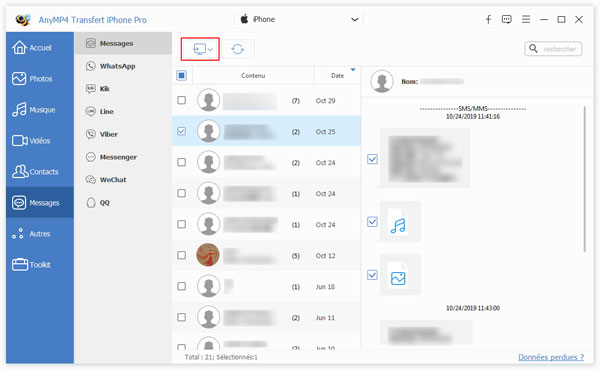Select Messages in blue sidebar

pos(39,203)
